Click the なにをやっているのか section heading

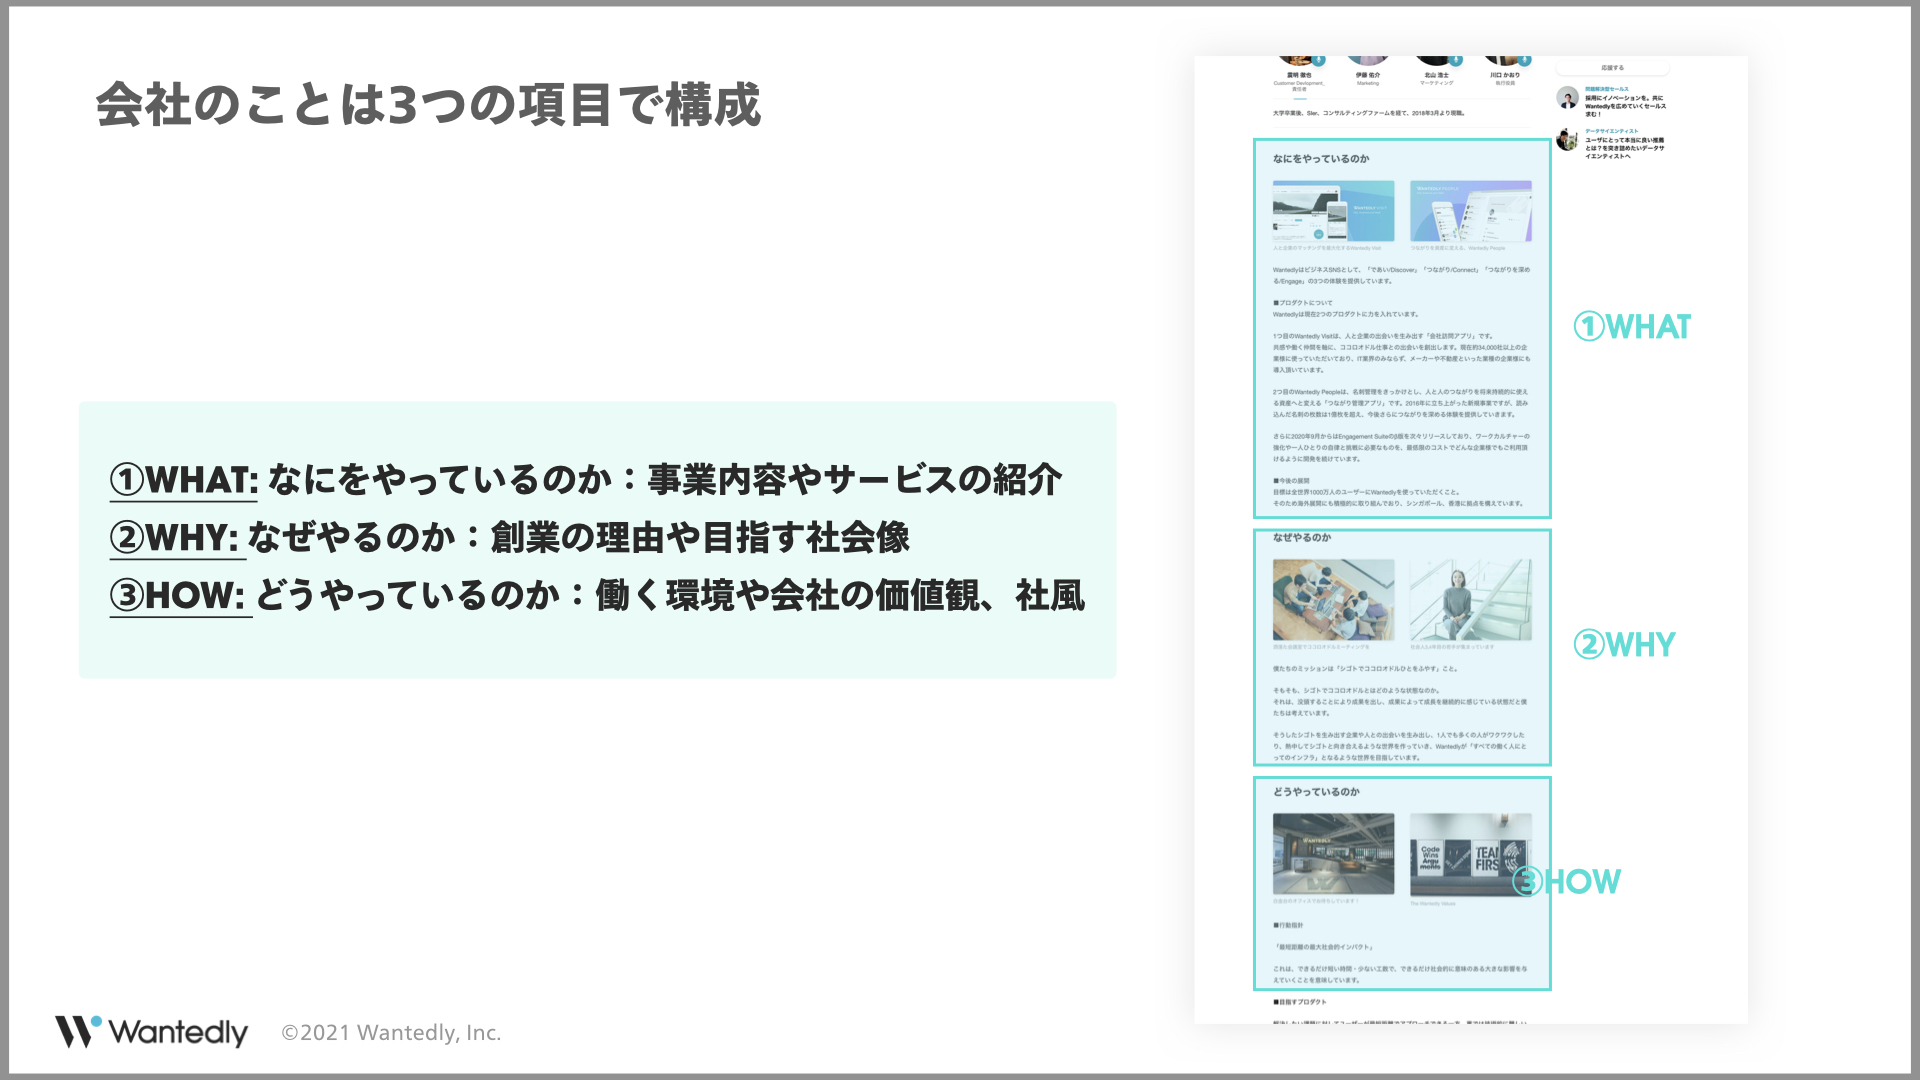click(1320, 159)
